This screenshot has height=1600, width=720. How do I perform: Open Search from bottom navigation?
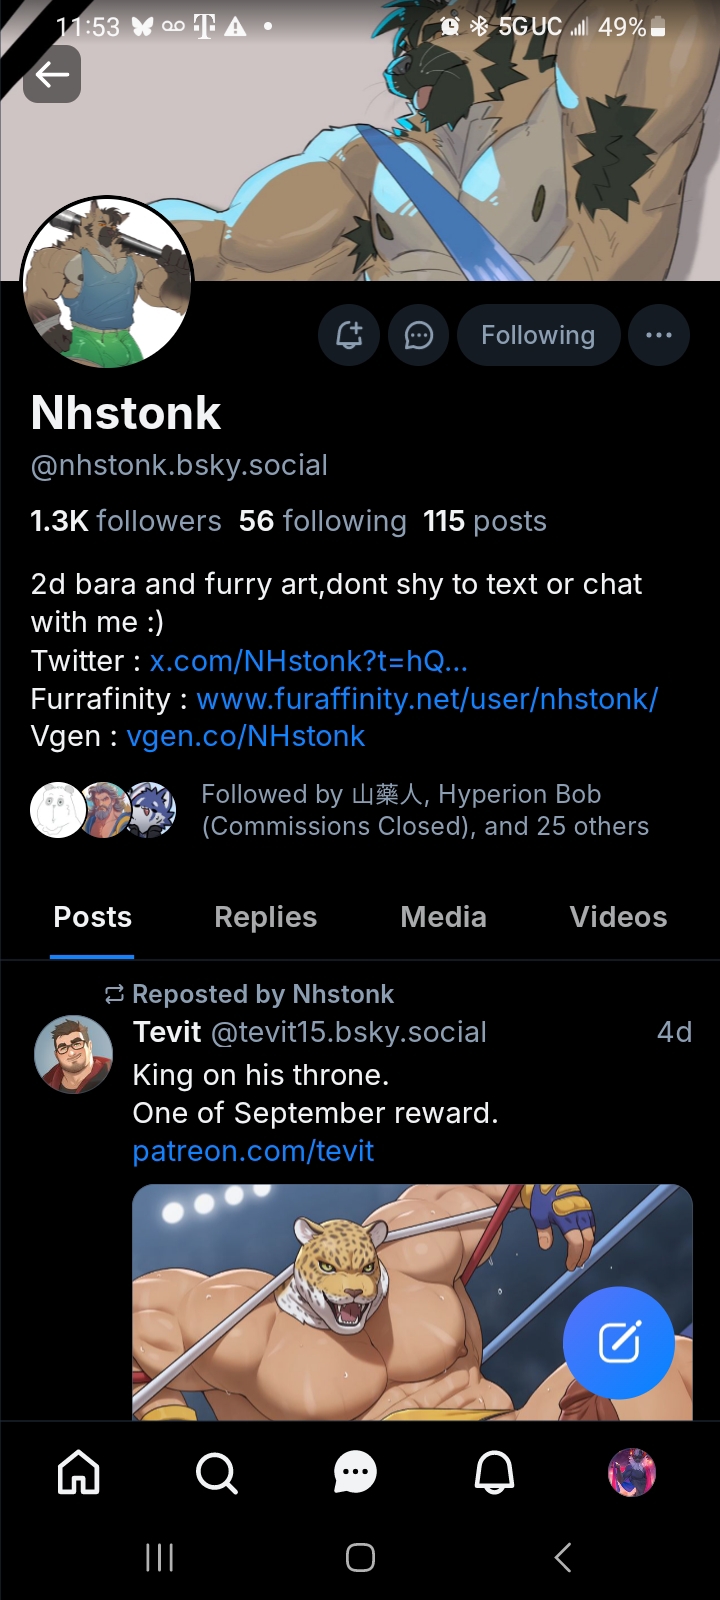click(x=216, y=1472)
